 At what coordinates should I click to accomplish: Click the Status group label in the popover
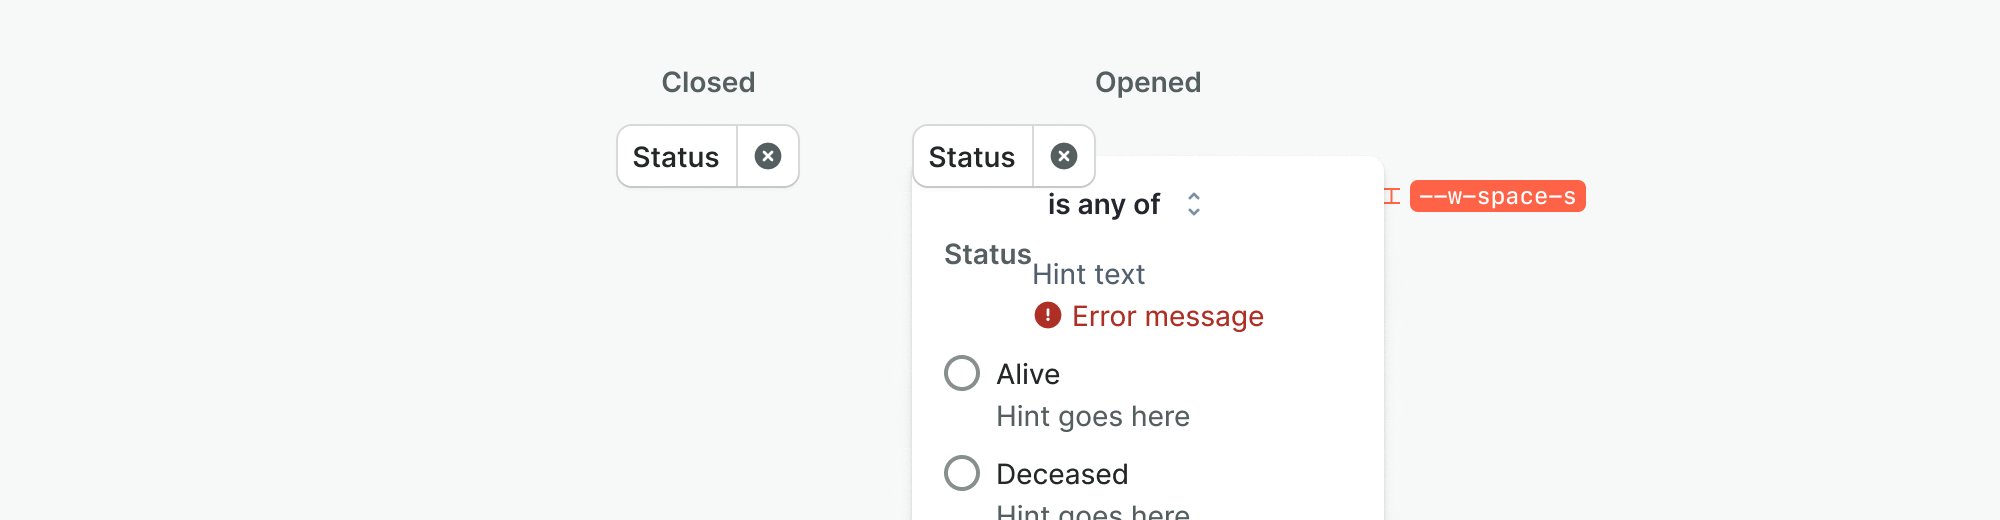click(987, 254)
